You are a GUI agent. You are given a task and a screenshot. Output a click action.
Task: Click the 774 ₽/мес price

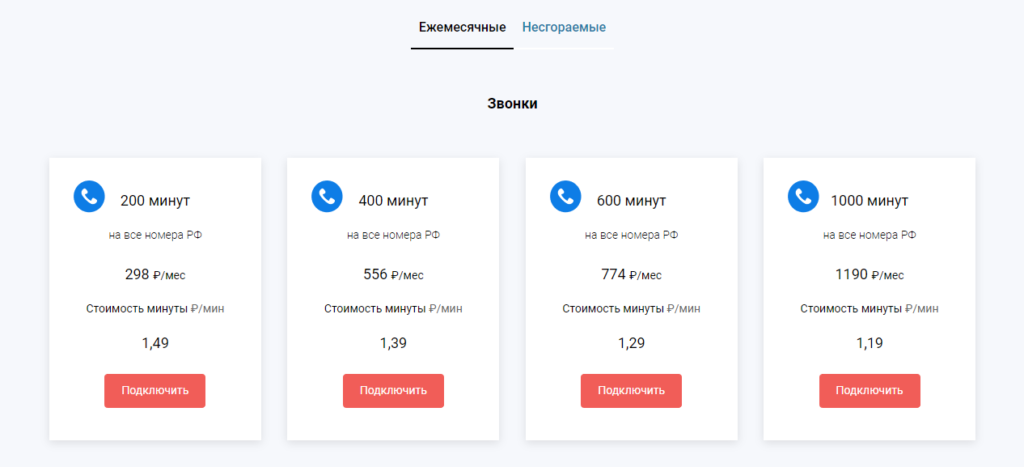pyautogui.click(x=631, y=274)
